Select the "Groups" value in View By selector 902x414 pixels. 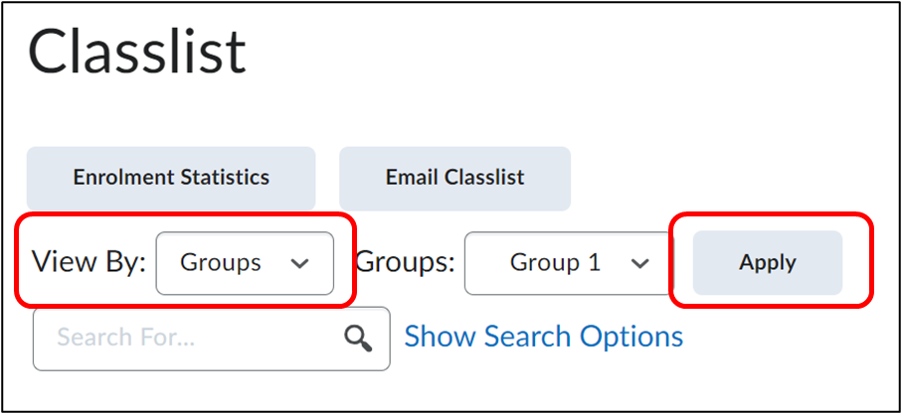[220, 264]
